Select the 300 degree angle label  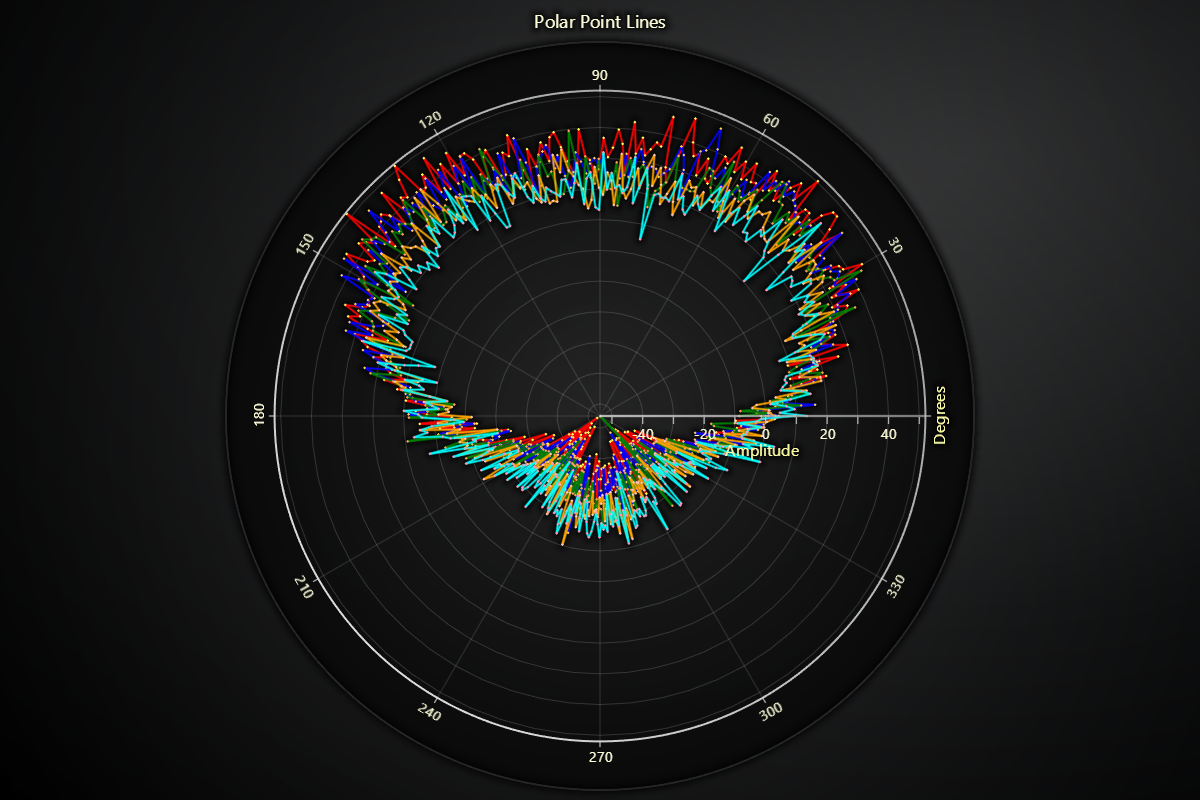point(772,711)
